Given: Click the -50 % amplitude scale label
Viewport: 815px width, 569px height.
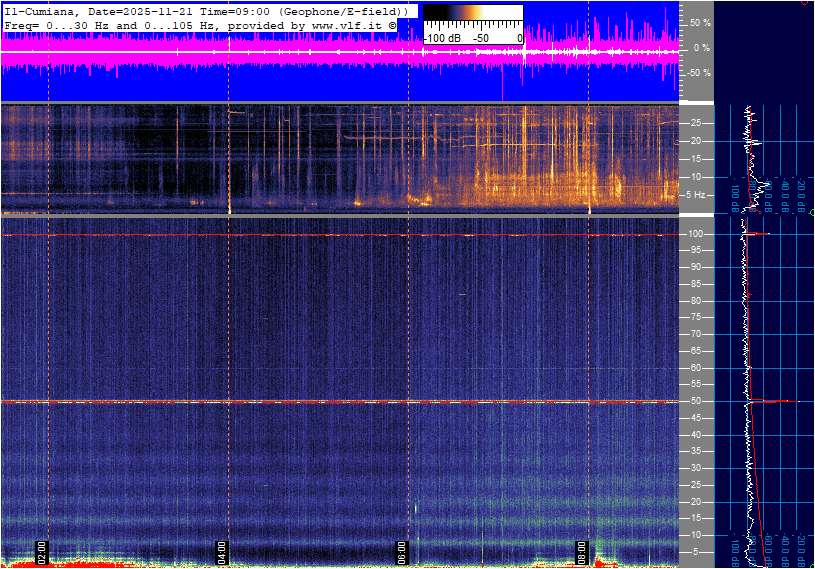Looking at the screenshot, I should [x=698, y=73].
